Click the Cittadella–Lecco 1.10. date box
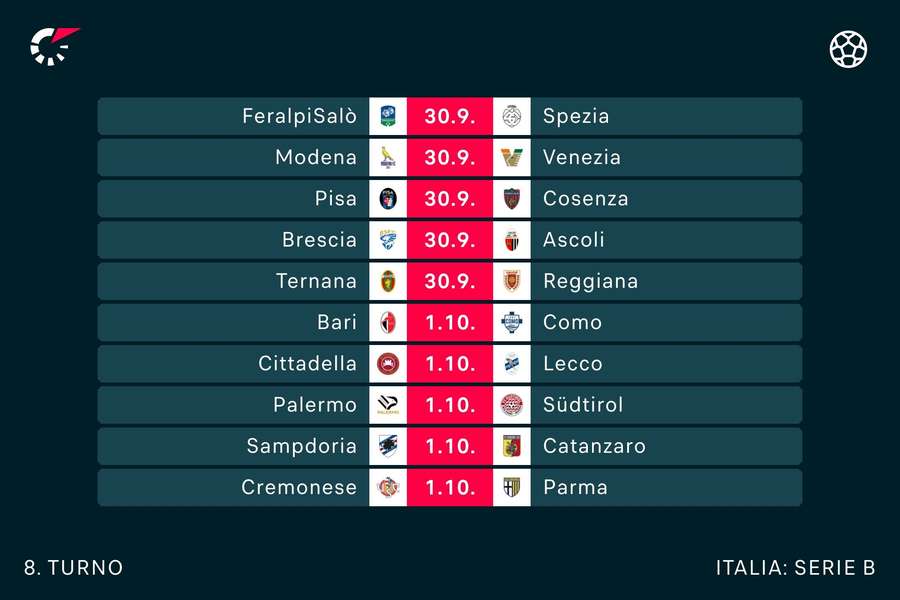Image resolution: width=900 pixels, height=600 pixels. 450,364
